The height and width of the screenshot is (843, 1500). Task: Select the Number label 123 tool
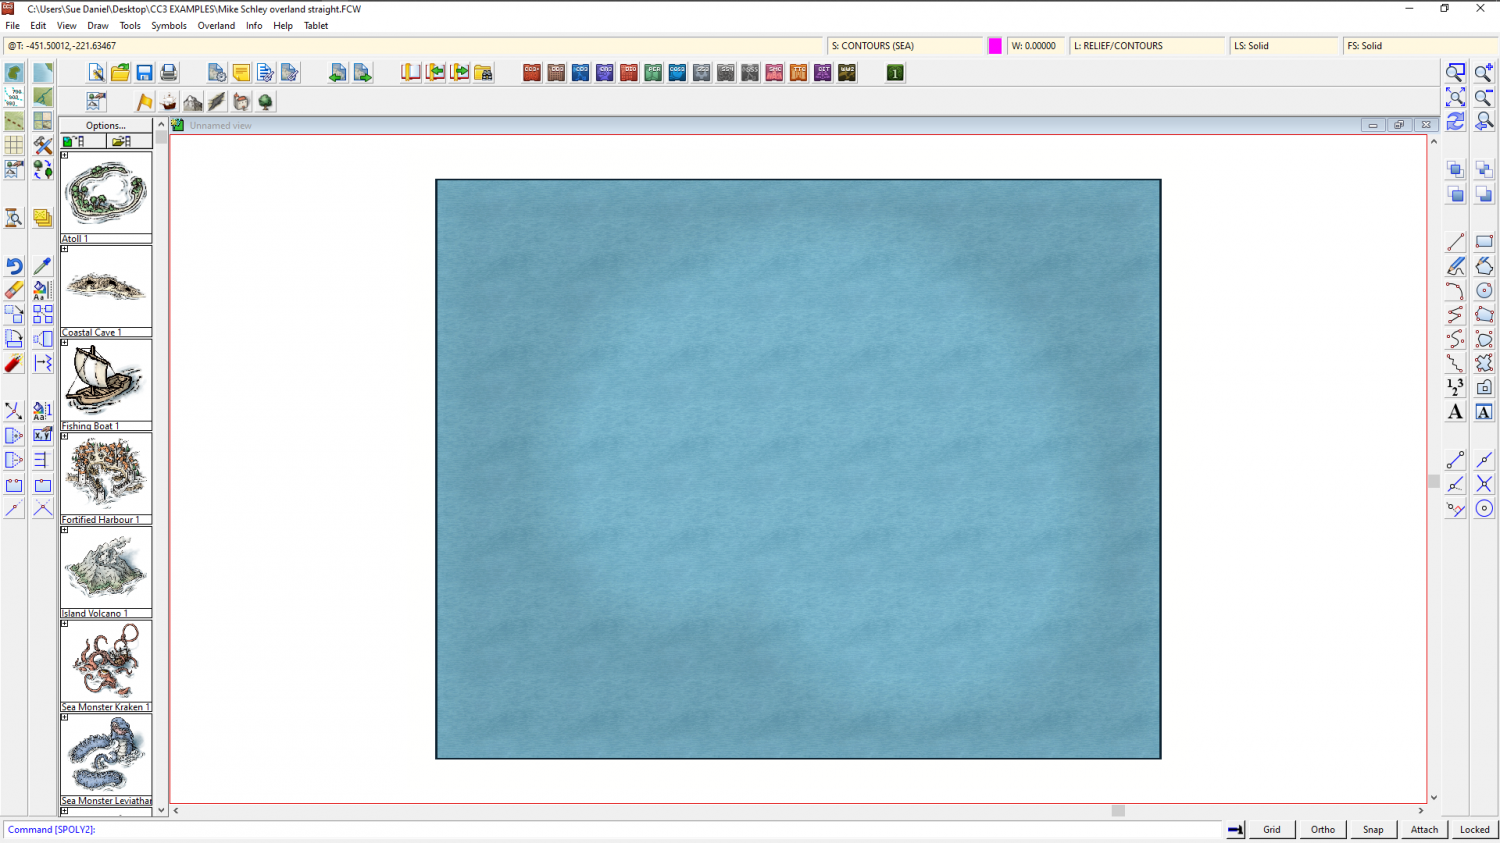(x=1455, y=387)
